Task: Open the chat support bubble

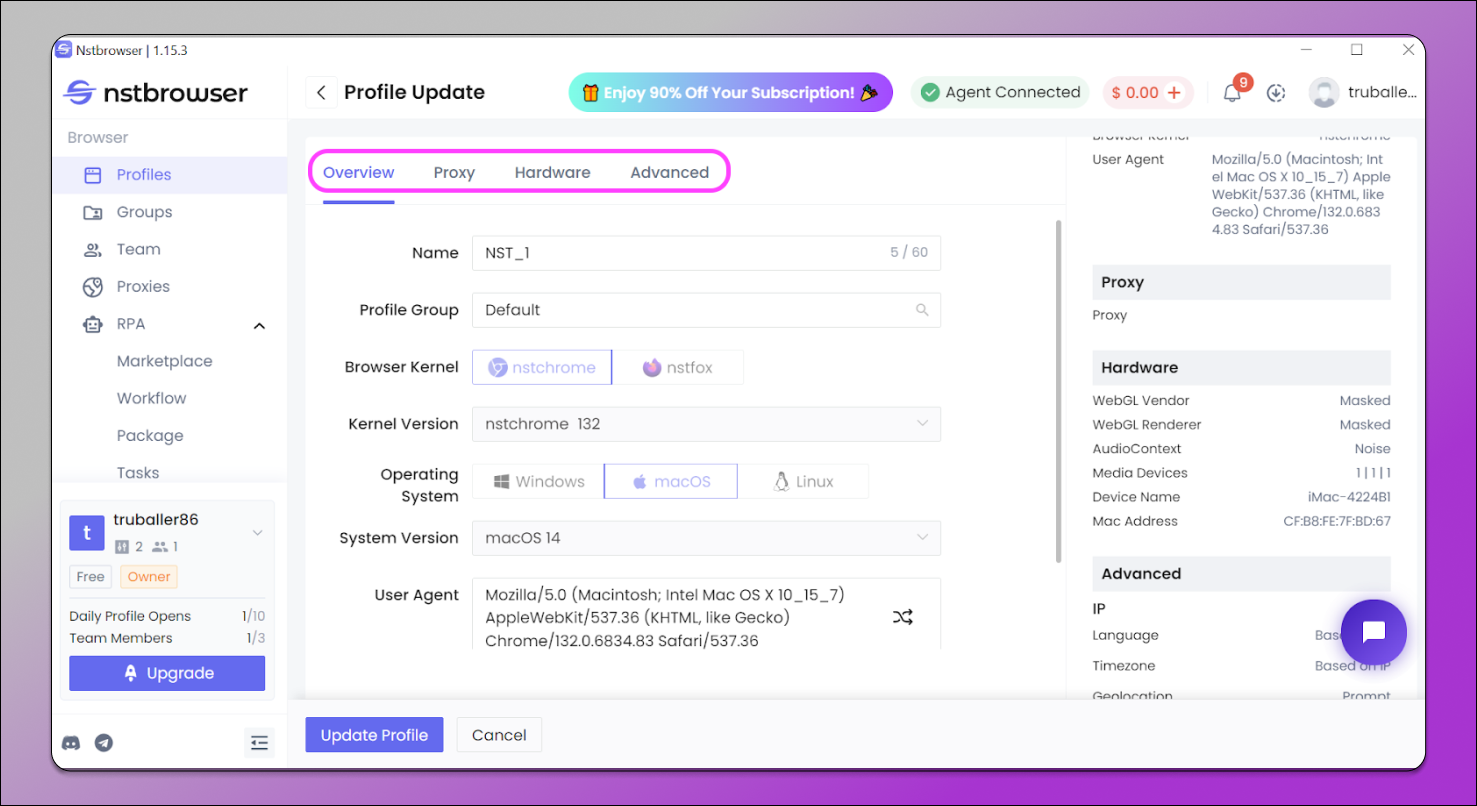Action: (x=1373, y=632)
